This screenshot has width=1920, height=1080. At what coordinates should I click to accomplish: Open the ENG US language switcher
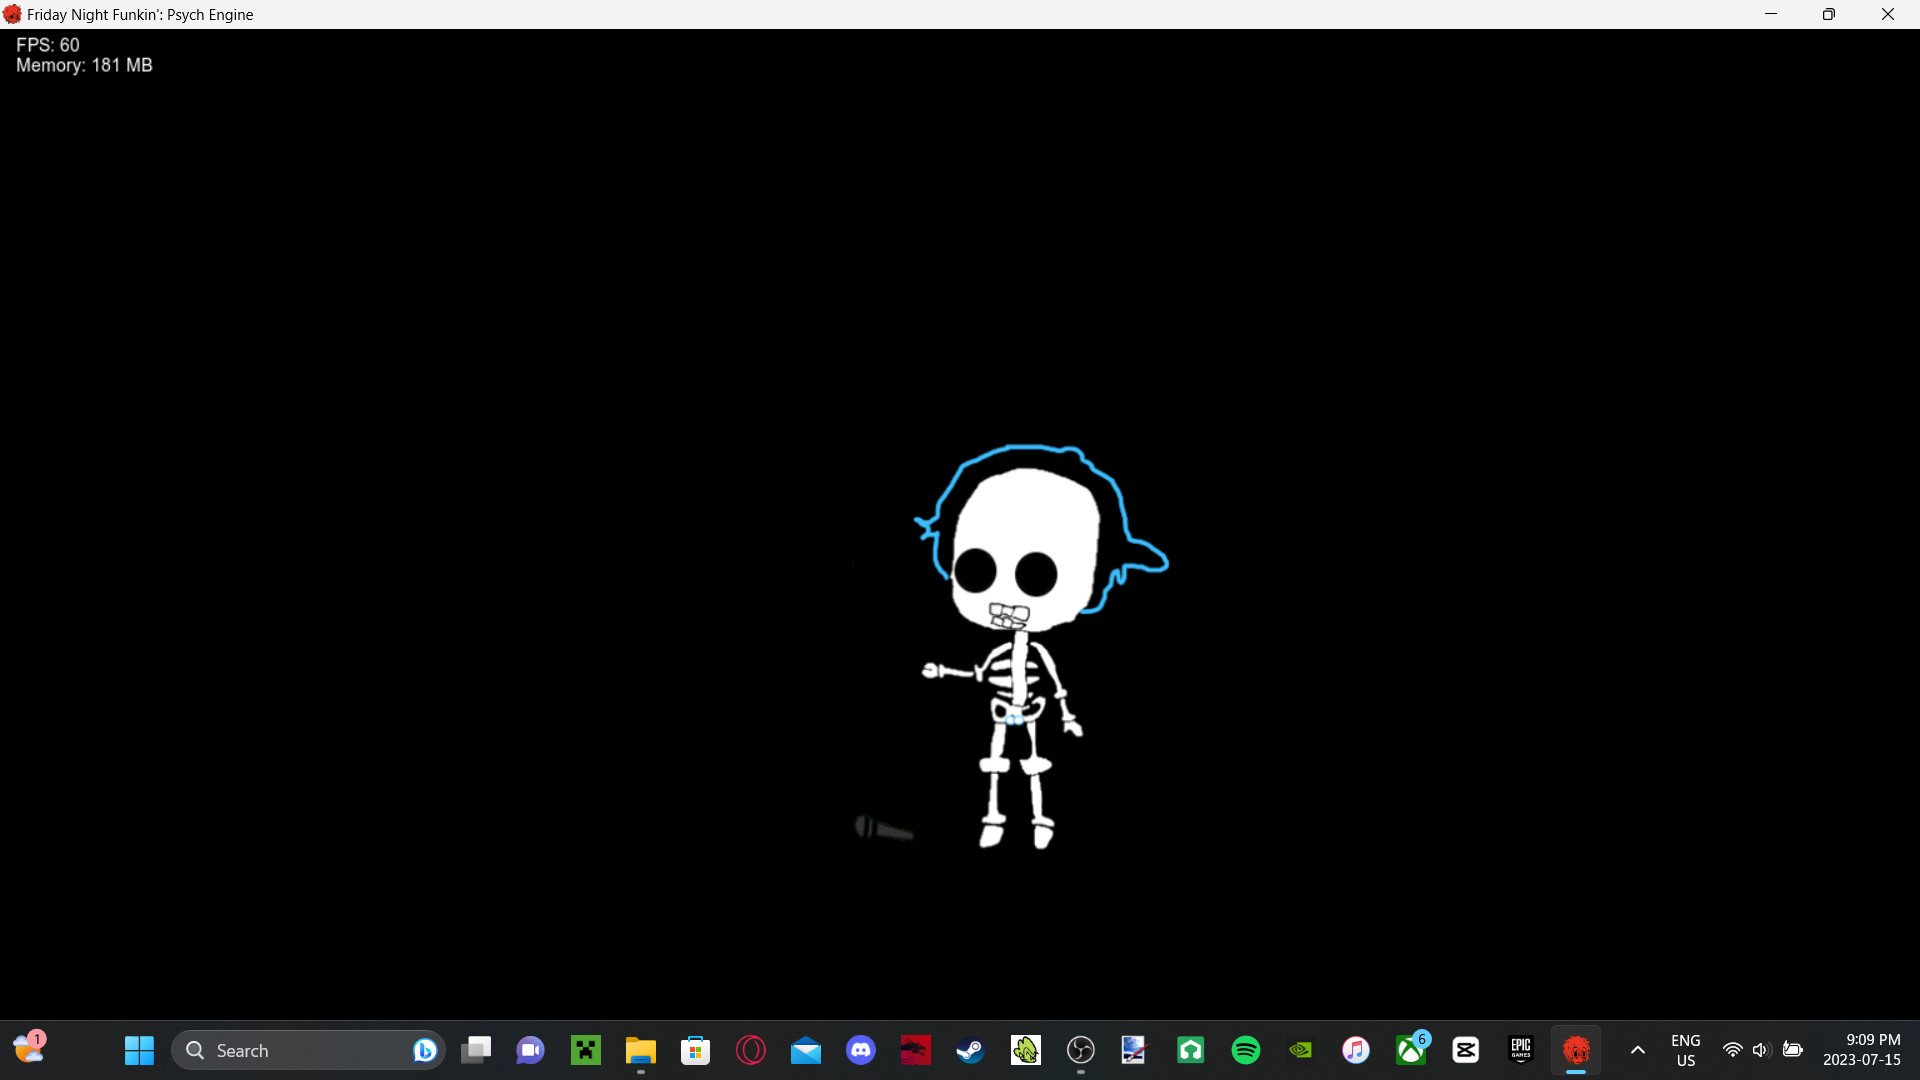coord(1686,1050)
